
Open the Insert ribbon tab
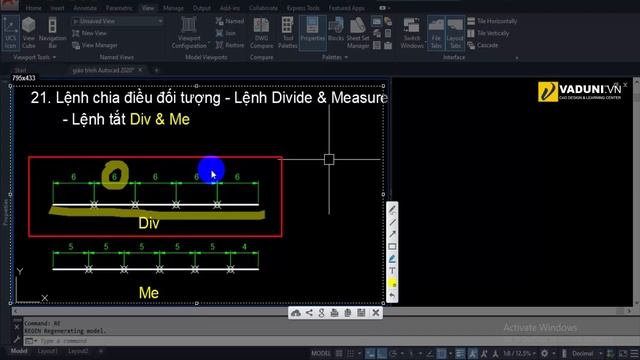pos(57,8)
